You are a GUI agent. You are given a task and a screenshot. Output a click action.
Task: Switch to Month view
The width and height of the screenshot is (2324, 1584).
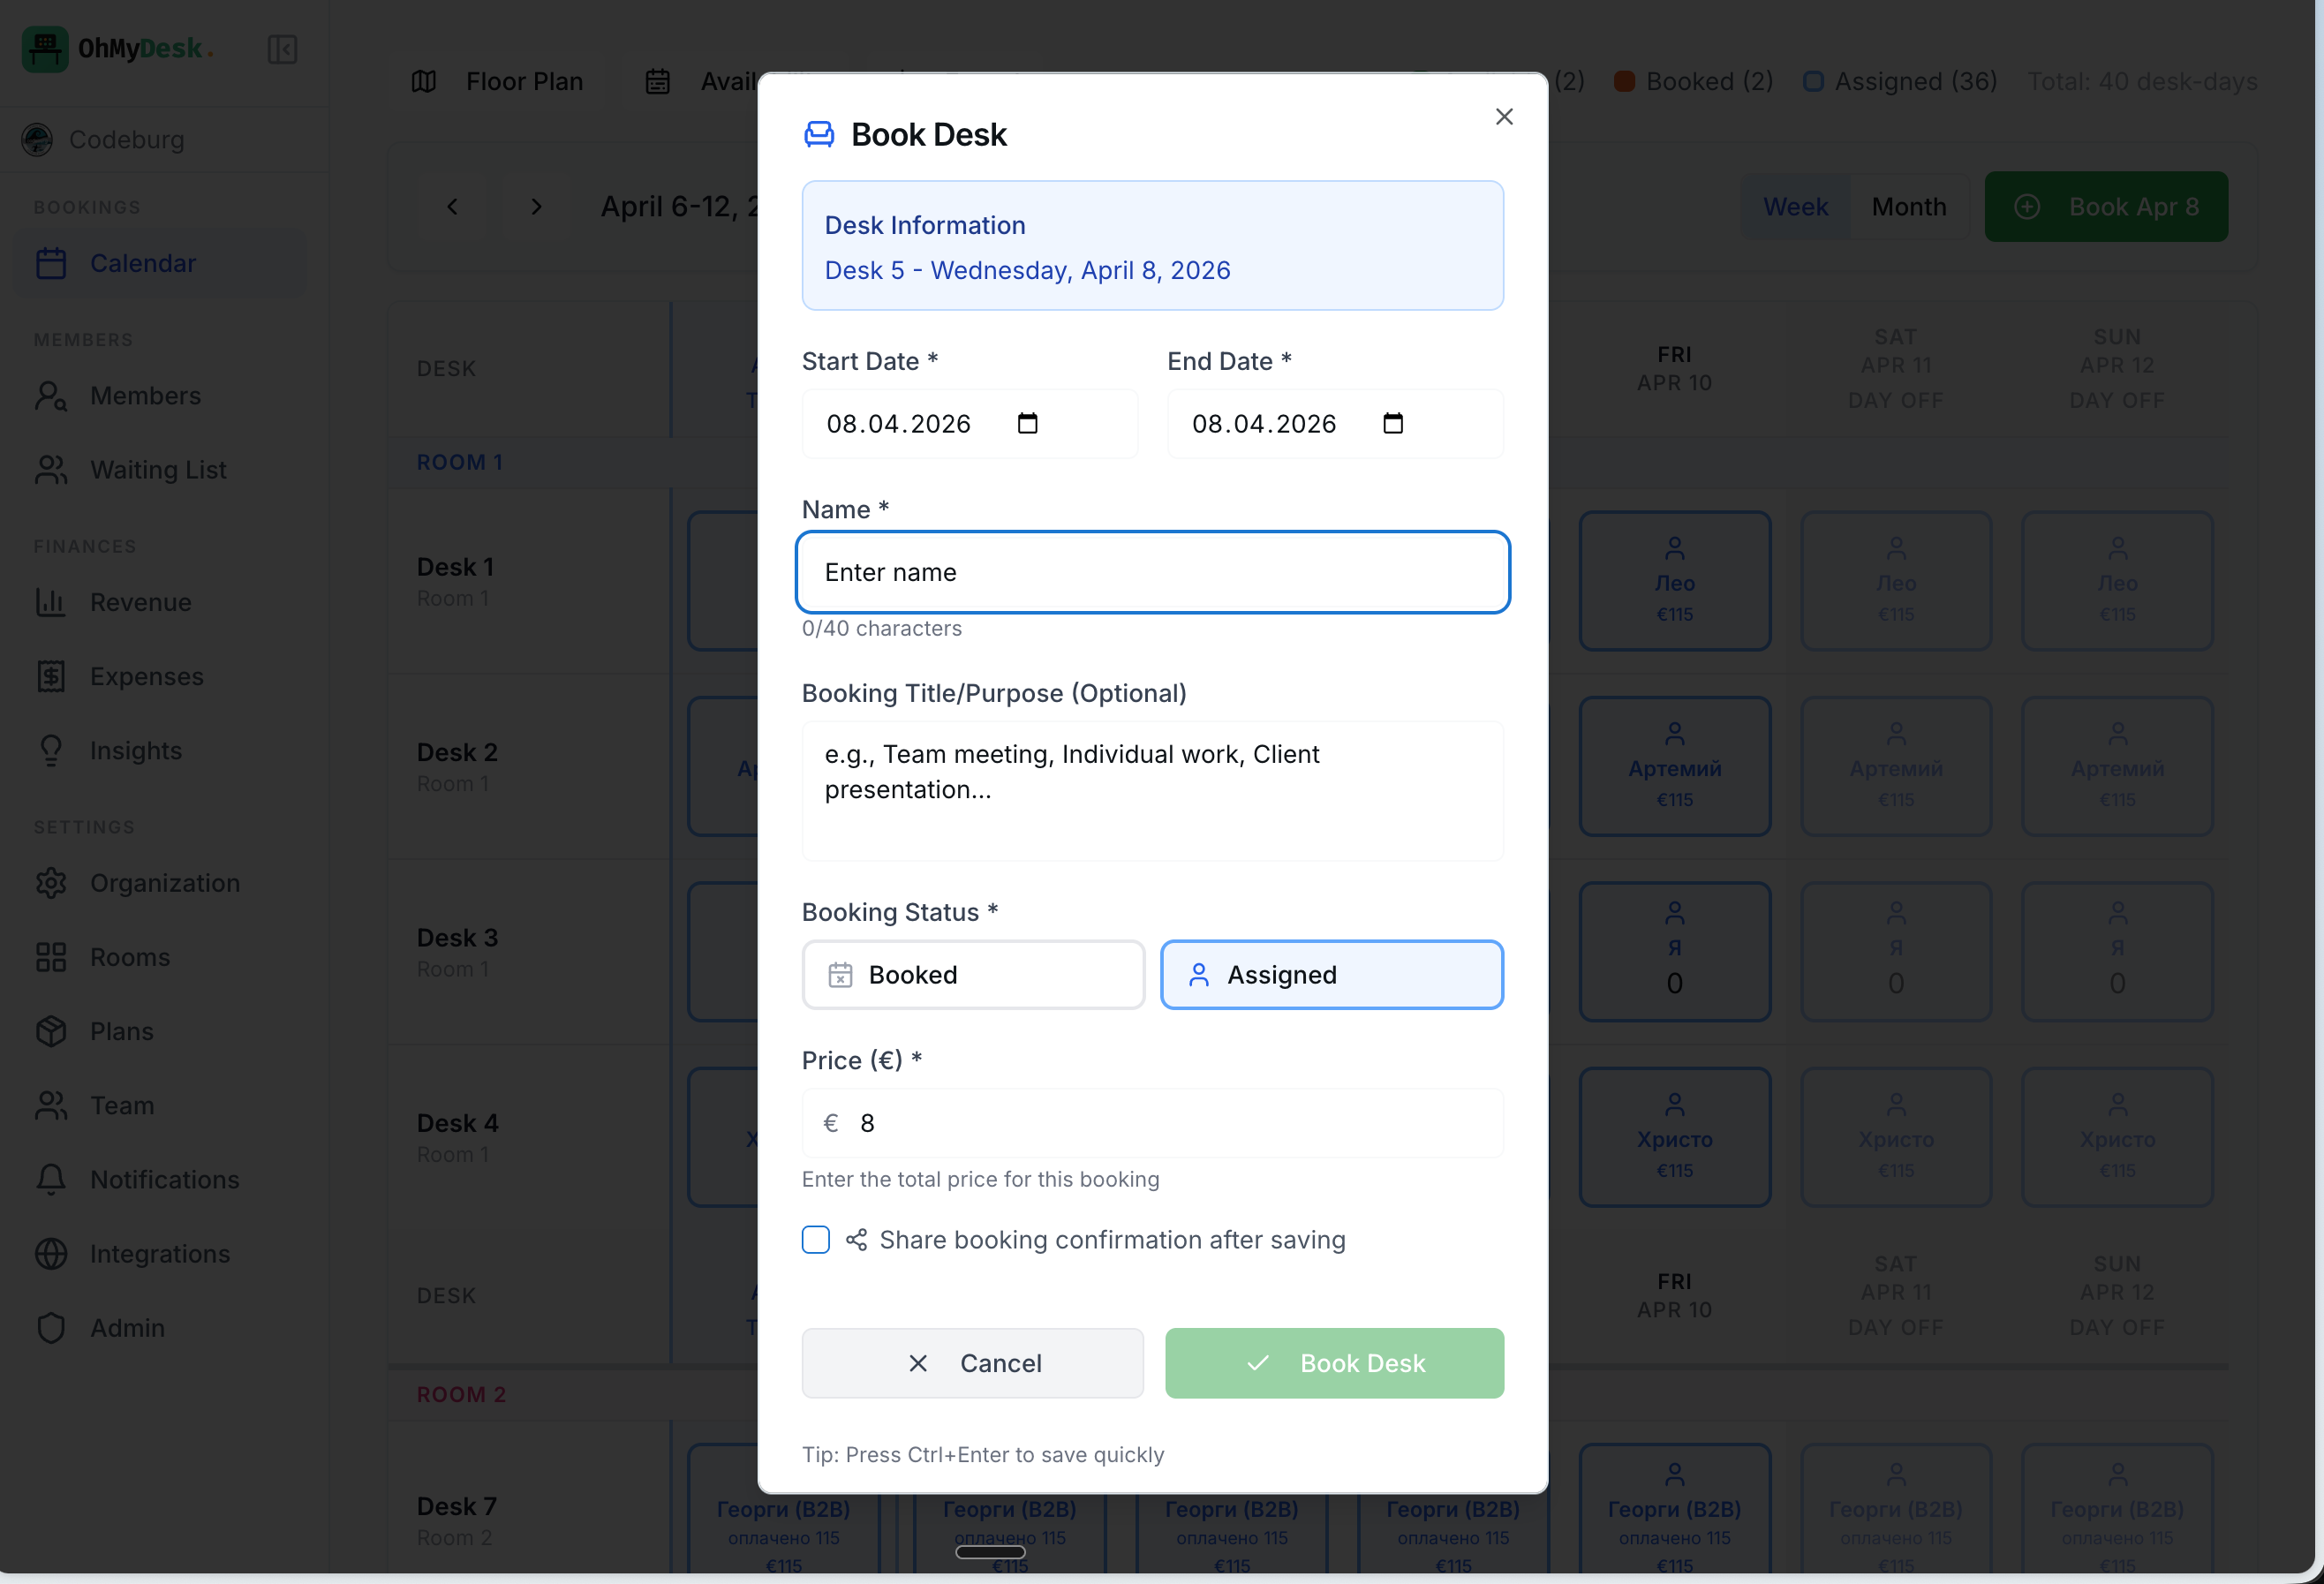[x=1908, y=206]
